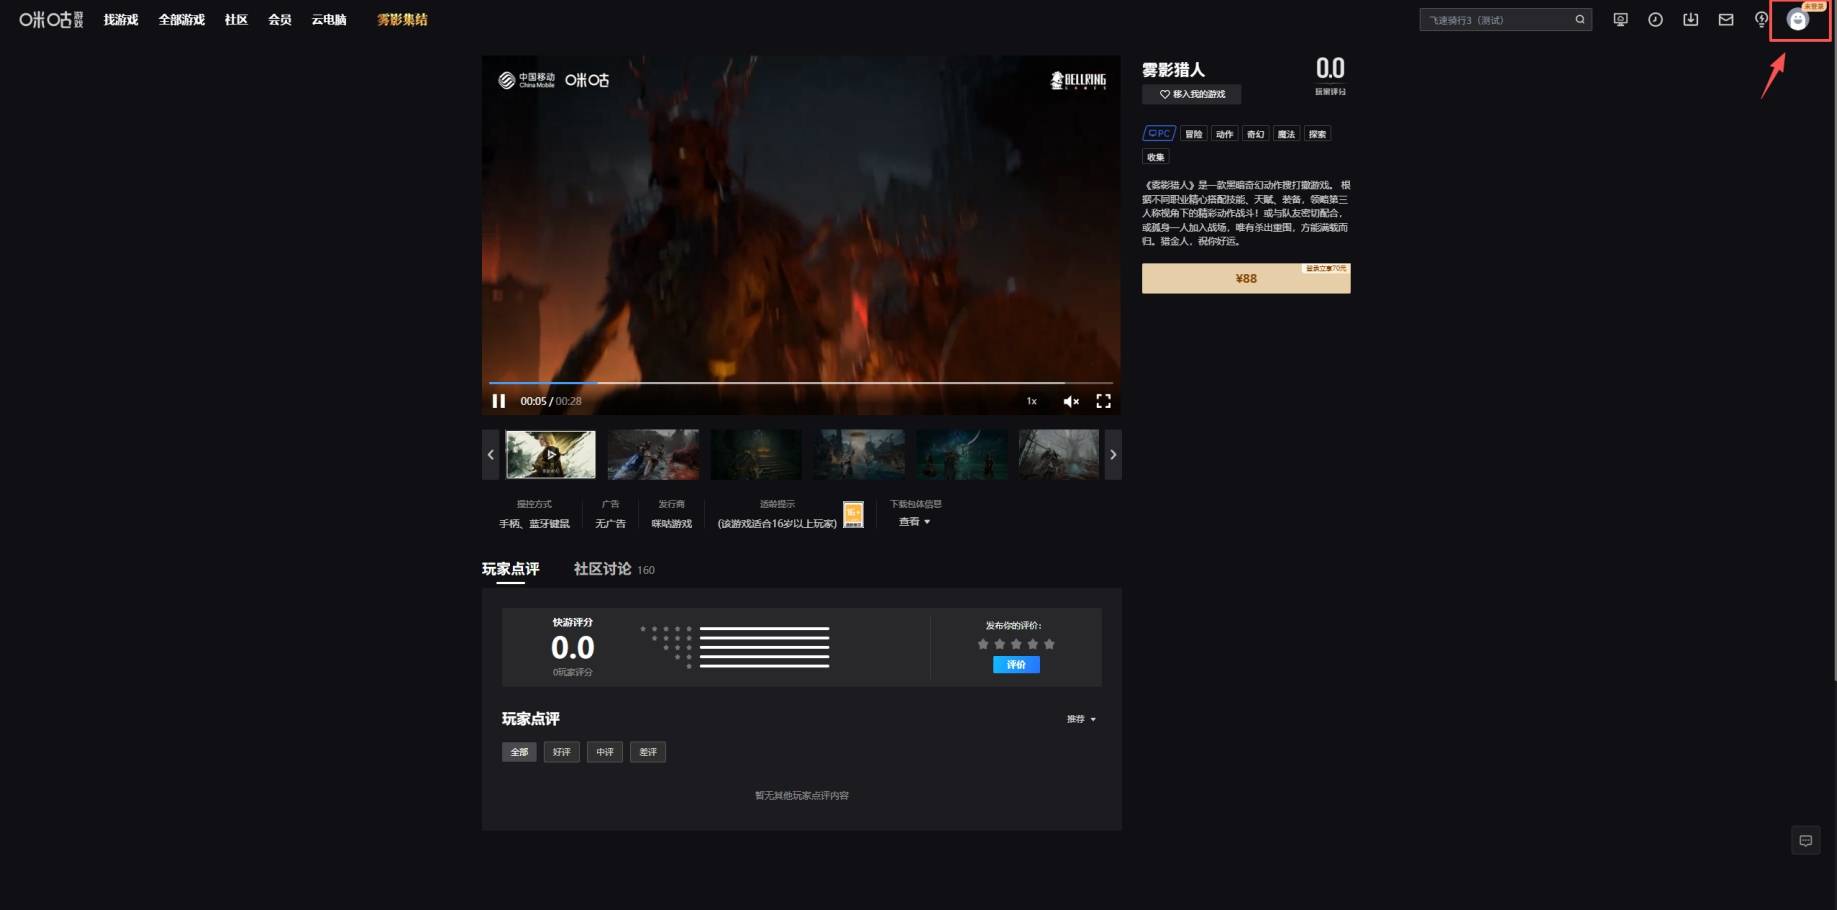Open the feedback chat icon at bottom right
This screenshot has width=1837, height=910.
tap(1806, 841)
